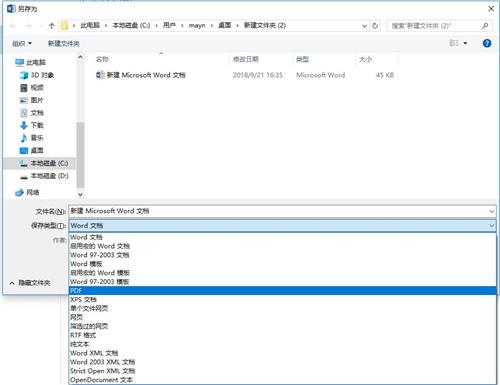Click mayn in the address breadcrumb

pyautogui.click(x=197, y=25)
